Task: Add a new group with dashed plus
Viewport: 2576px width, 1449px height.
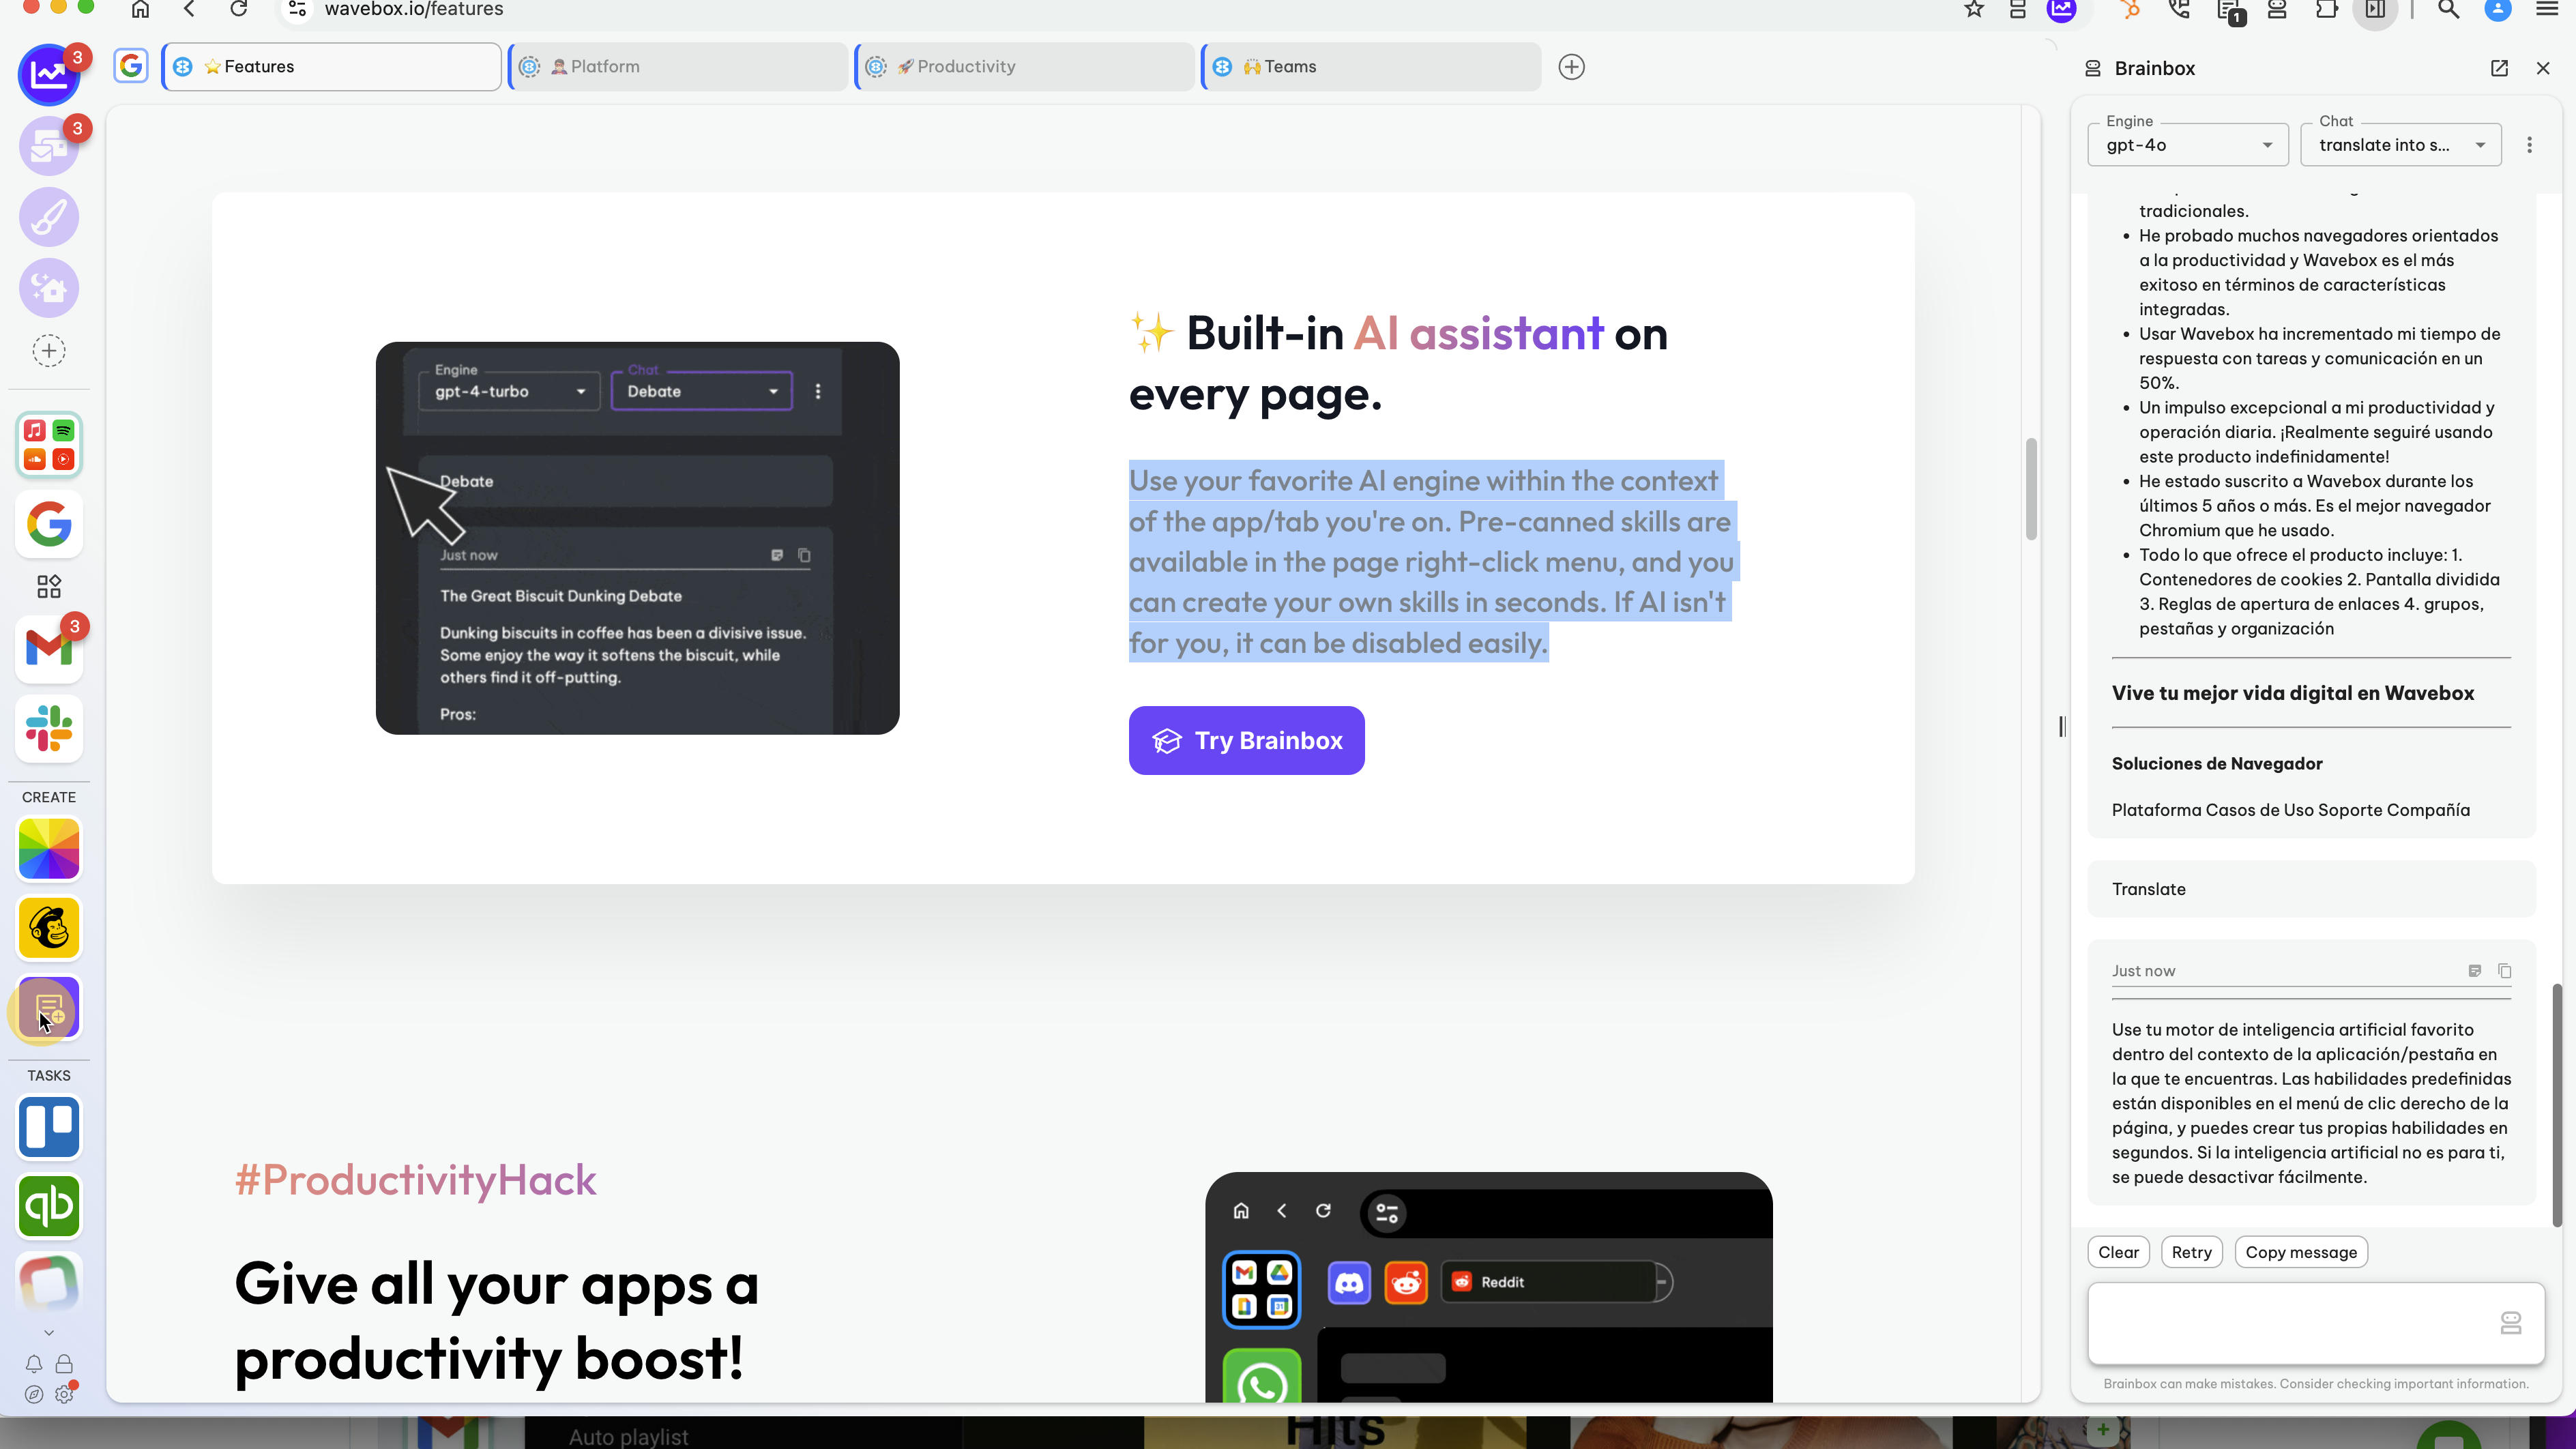Action: (x=49, y=351)
